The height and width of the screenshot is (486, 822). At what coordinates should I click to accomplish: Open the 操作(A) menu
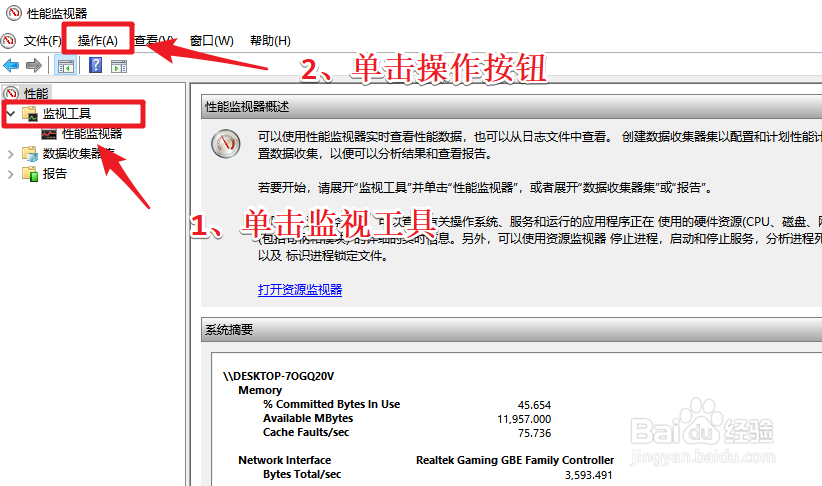pos(98,40)
